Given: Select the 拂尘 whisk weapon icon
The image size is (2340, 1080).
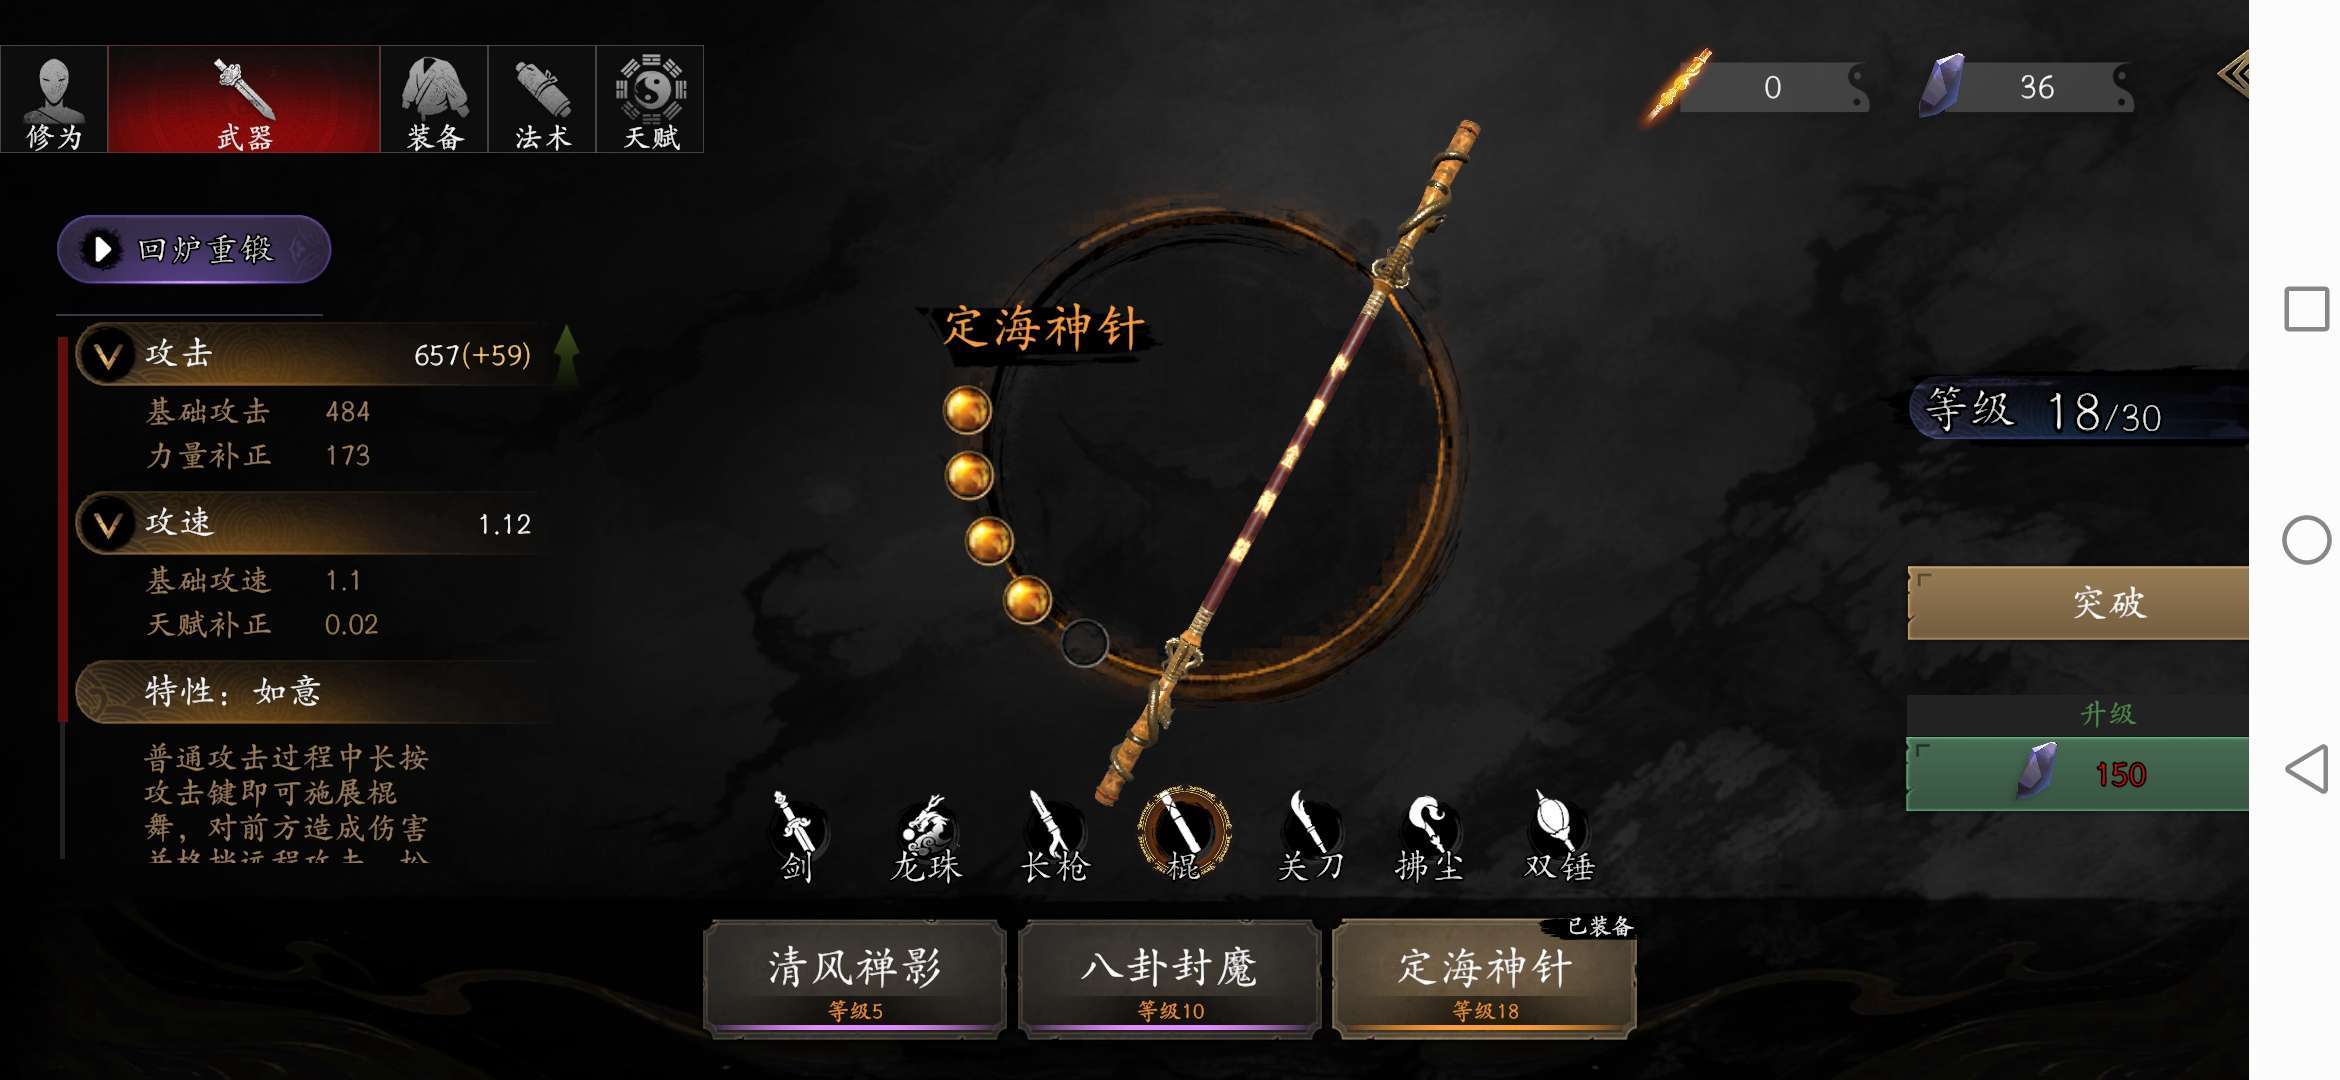Looking at the screenshot, I should click(1430, 837).
